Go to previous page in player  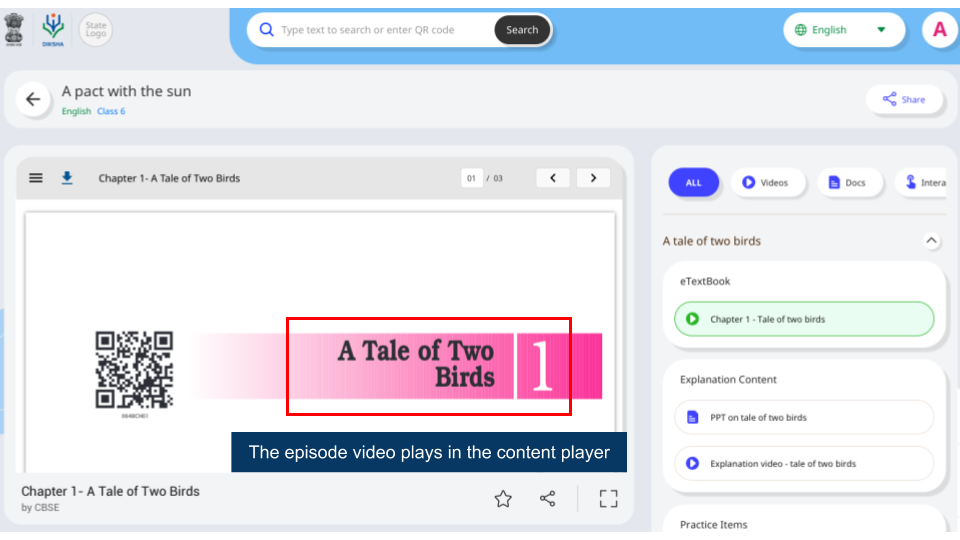click(x=553, y=178)
